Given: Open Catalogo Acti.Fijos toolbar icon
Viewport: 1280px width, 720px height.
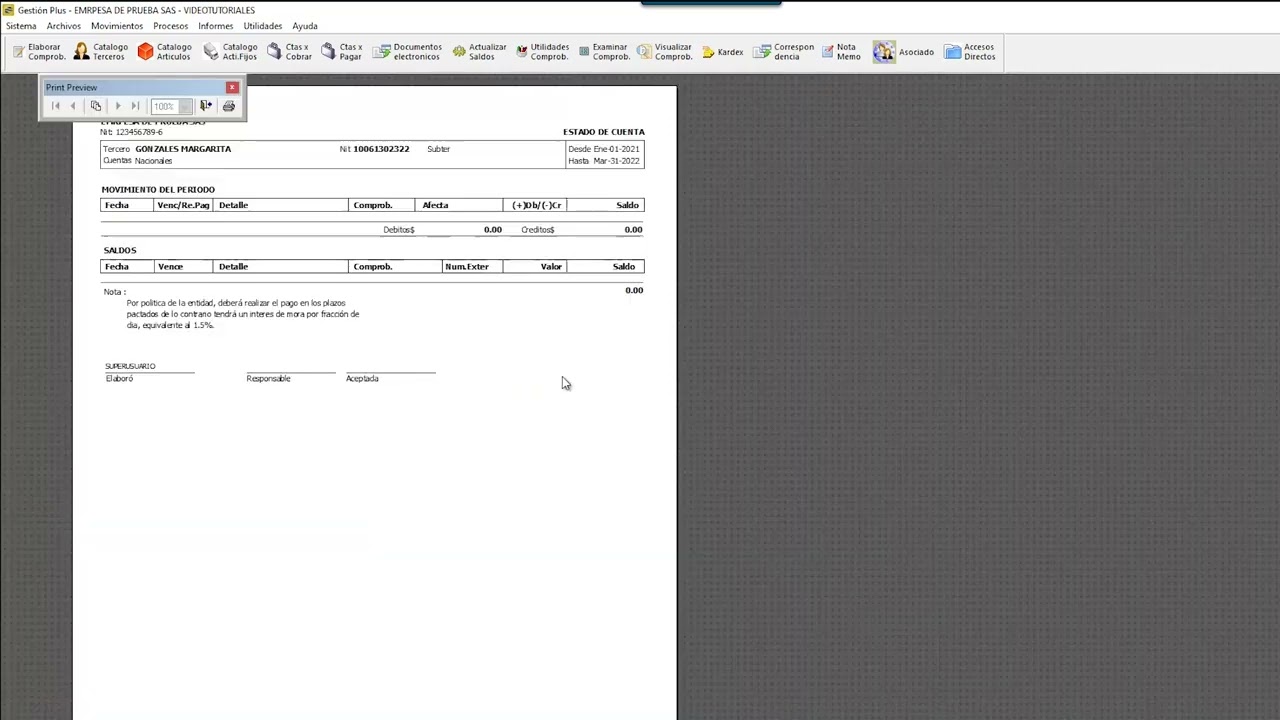Looking at the screenshot, I should 230,52.
